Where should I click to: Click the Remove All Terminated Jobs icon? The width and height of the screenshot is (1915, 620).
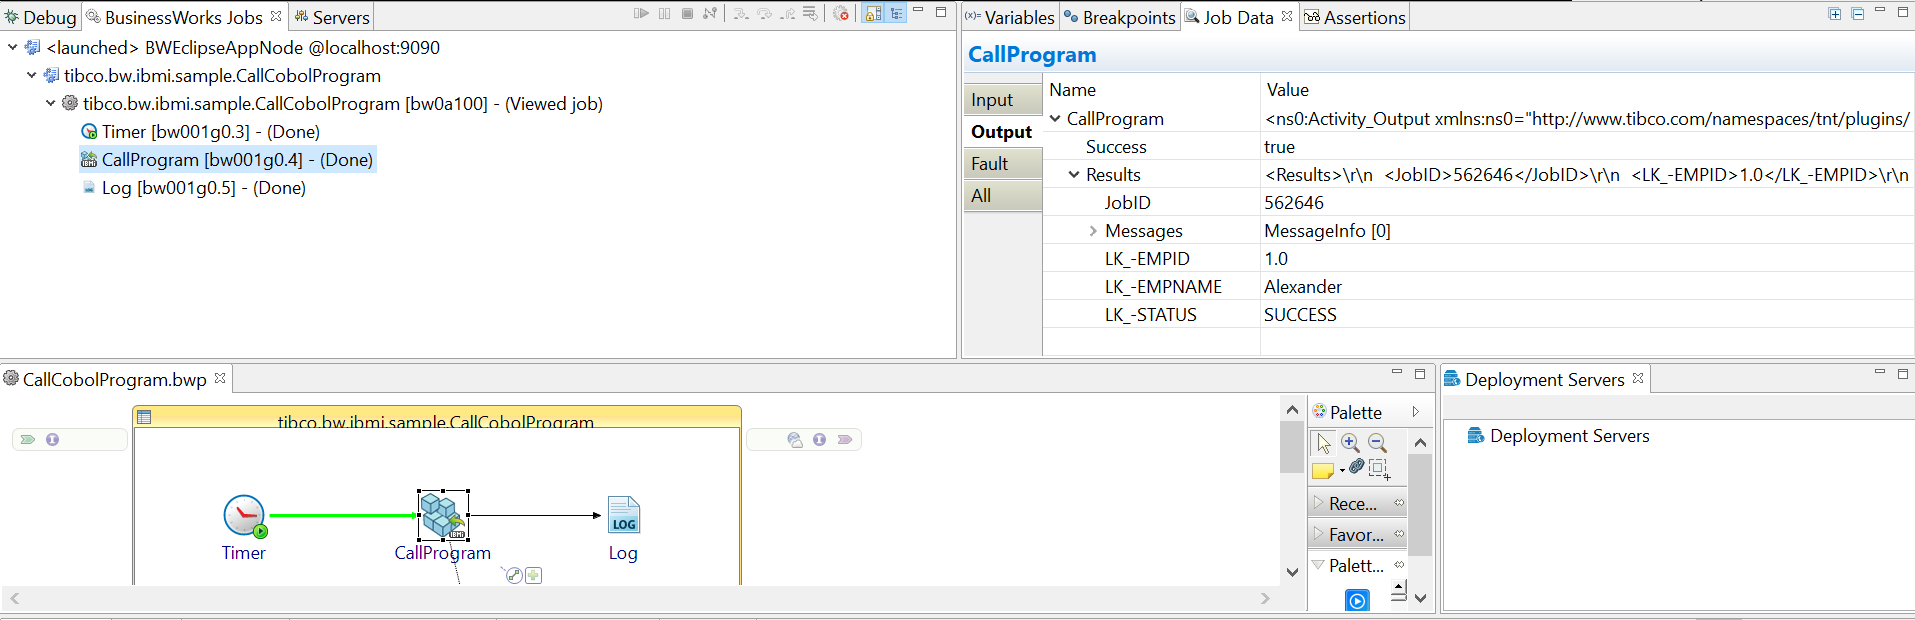[x=841, y=14]
